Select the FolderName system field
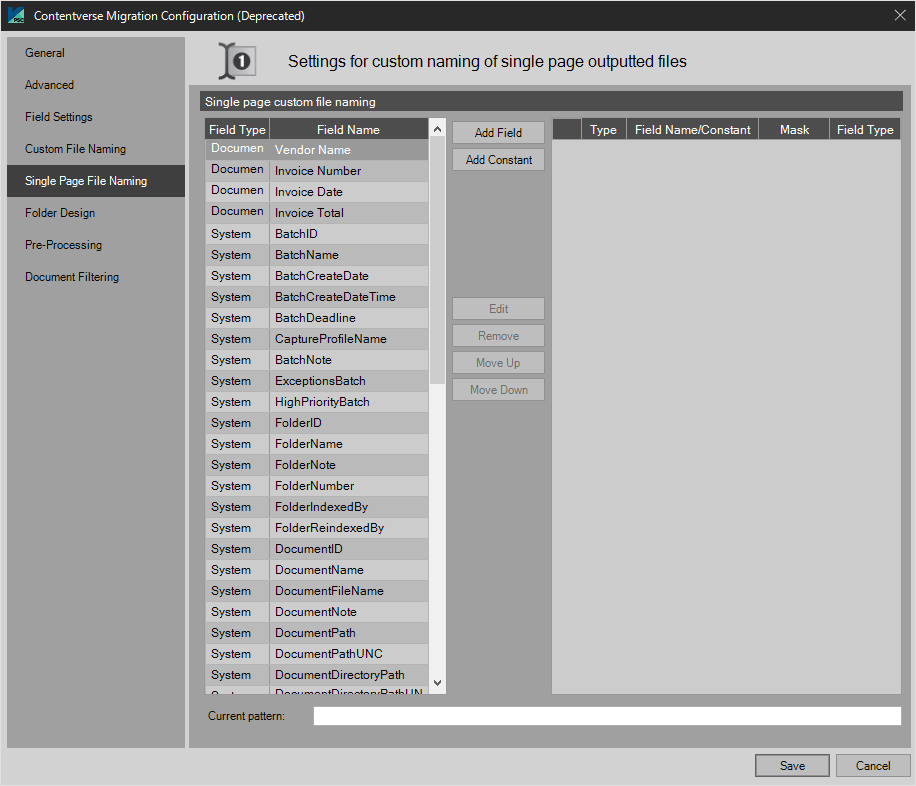 pos(317,444)
